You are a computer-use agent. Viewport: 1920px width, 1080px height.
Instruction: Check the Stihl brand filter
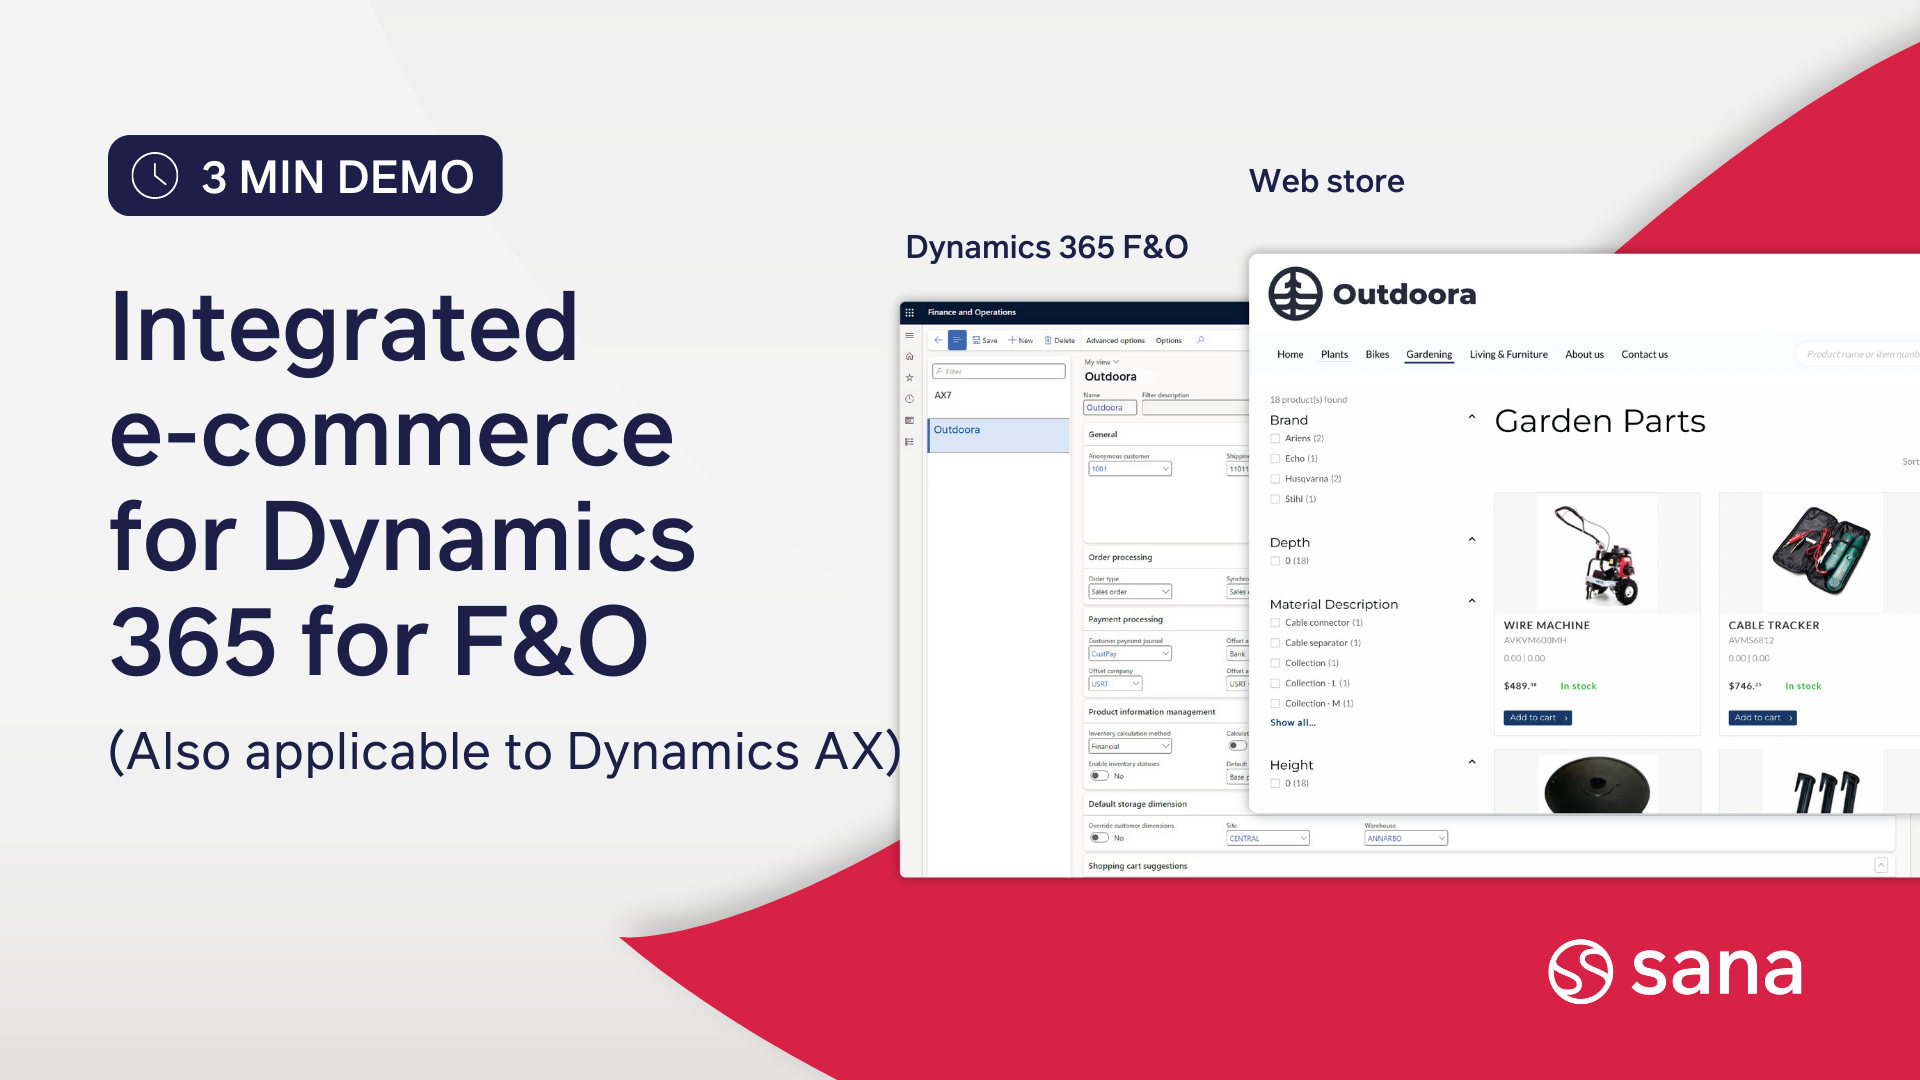[x=1275, y=499]
